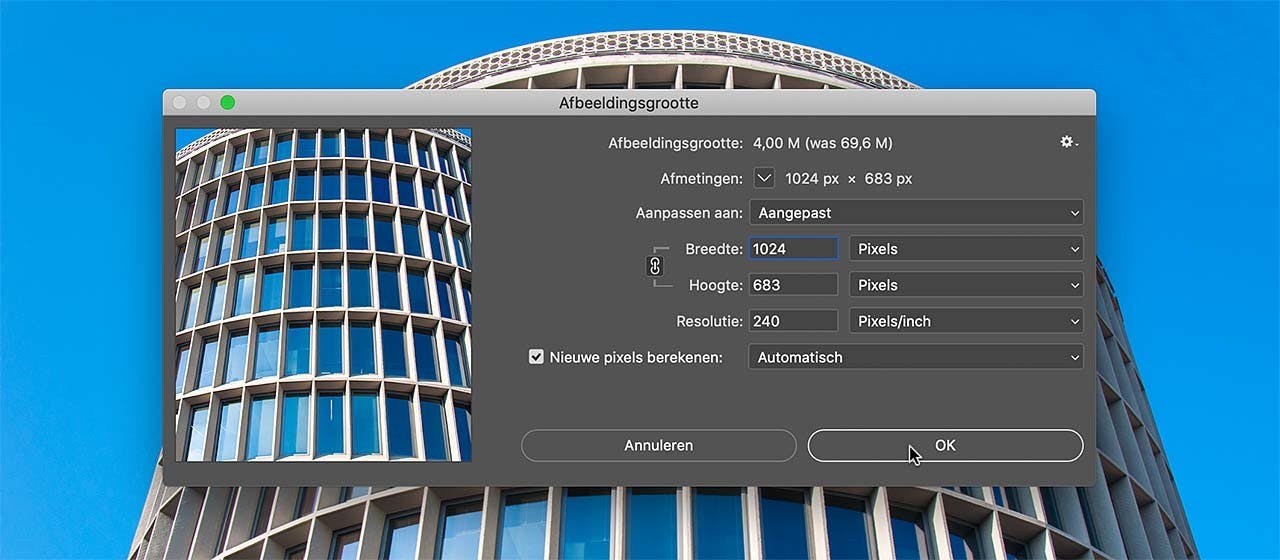
Task: Confirm with the OK button
Action: coord(945,446)
